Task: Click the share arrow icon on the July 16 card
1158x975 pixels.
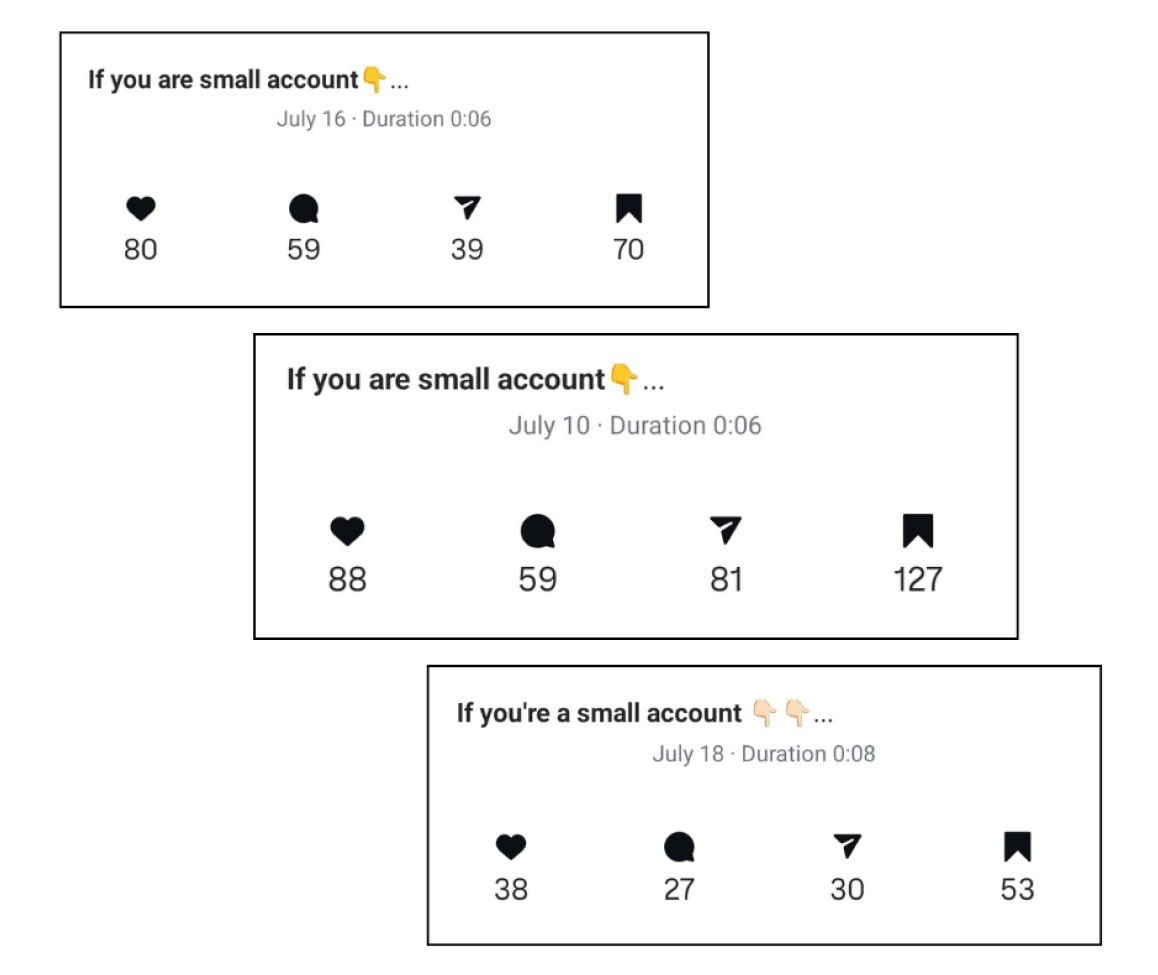Action: coord(467,208)
